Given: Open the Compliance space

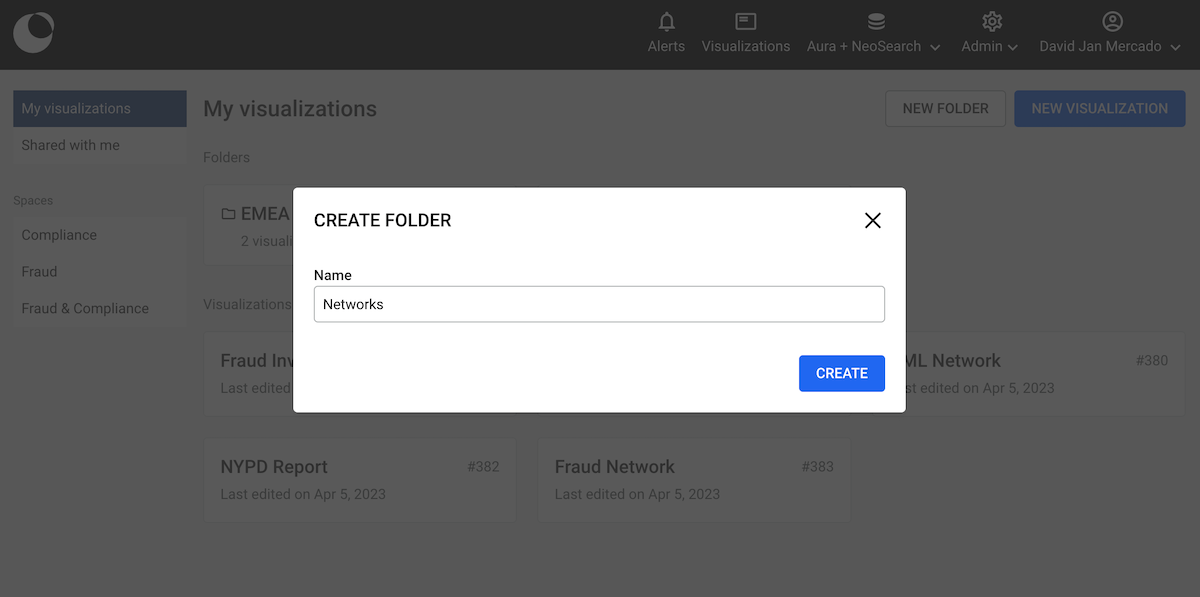Looking at the screenshot, I should (60, 235).
